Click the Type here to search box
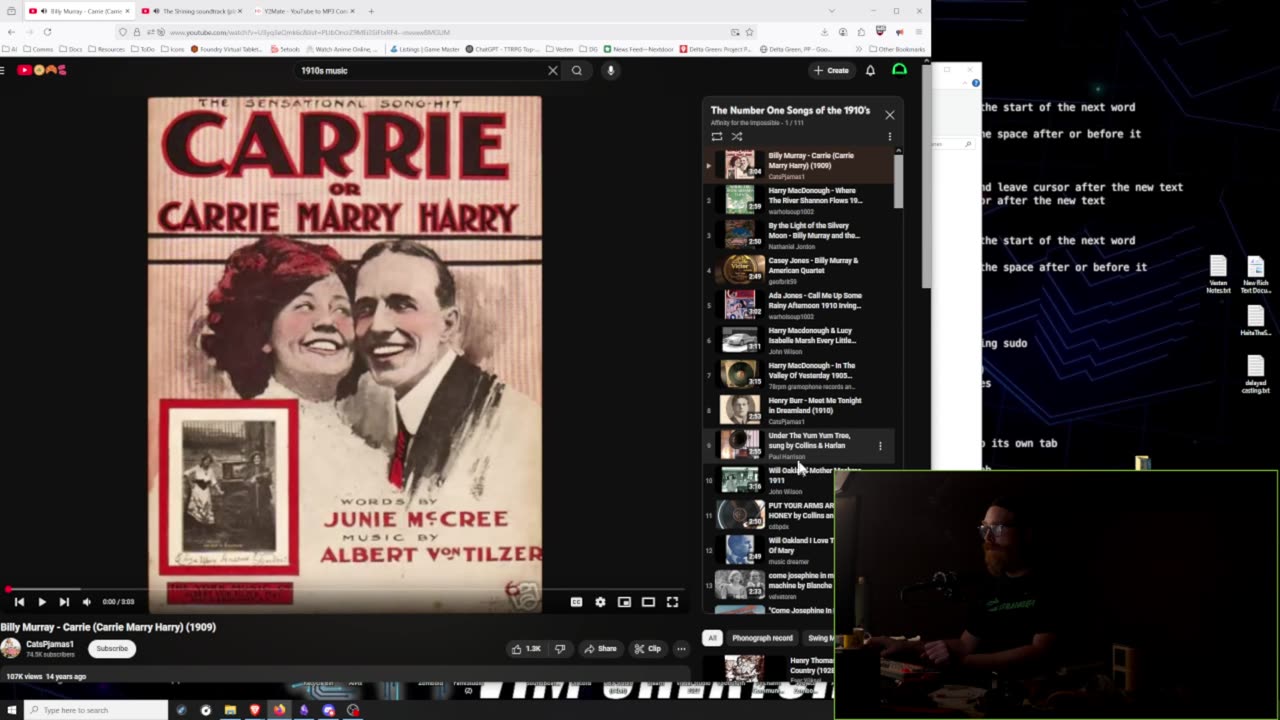The height and width of the screenshot is (720, 1280). pyautogui.click(x=97, y=710)
